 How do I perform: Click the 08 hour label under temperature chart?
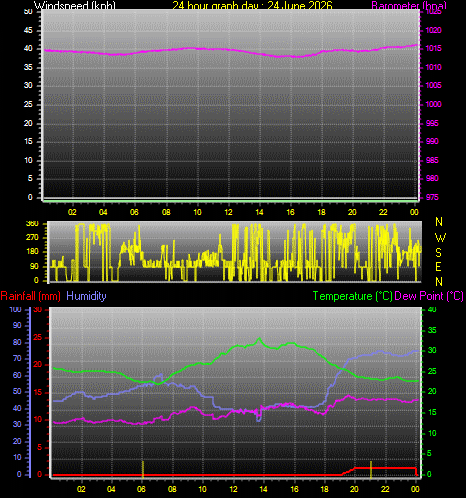172,489
